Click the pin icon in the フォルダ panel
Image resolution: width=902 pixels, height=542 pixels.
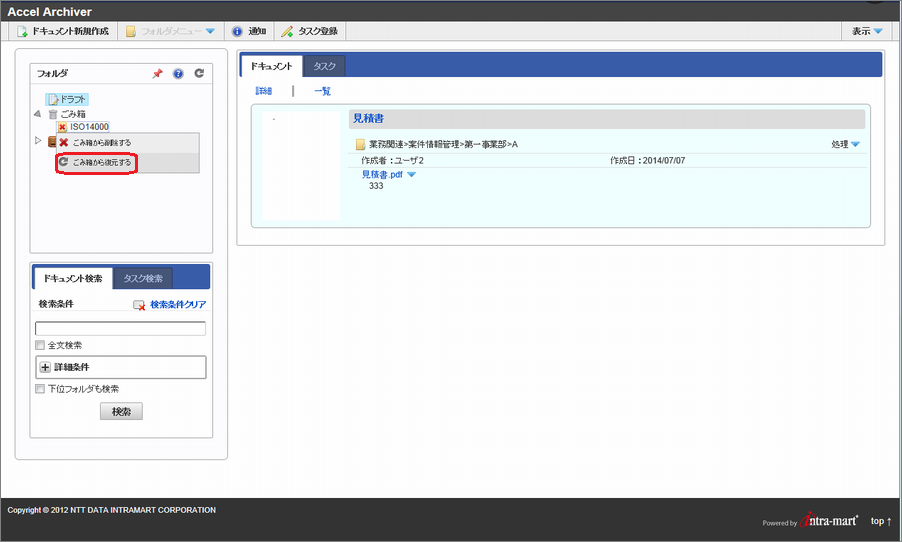tap(157, 74)
